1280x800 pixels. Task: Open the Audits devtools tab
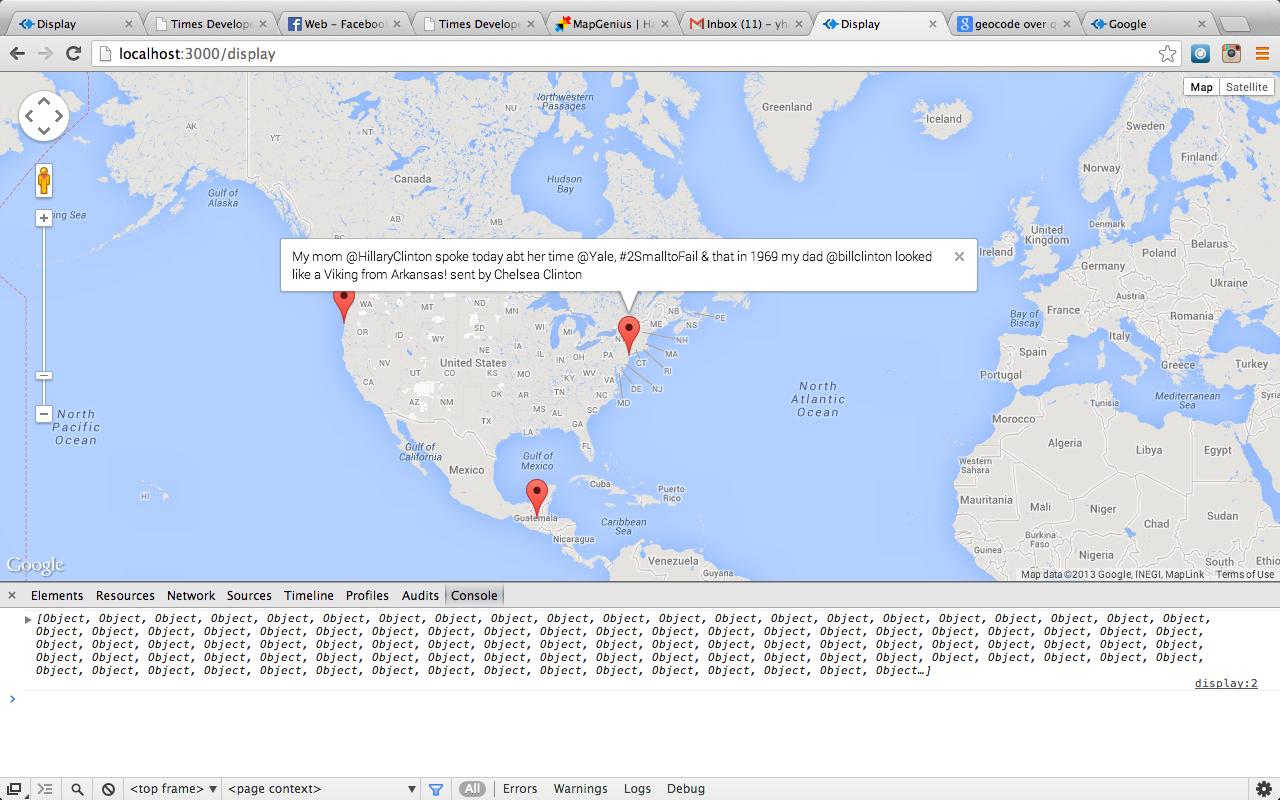[x=420, y=595]
